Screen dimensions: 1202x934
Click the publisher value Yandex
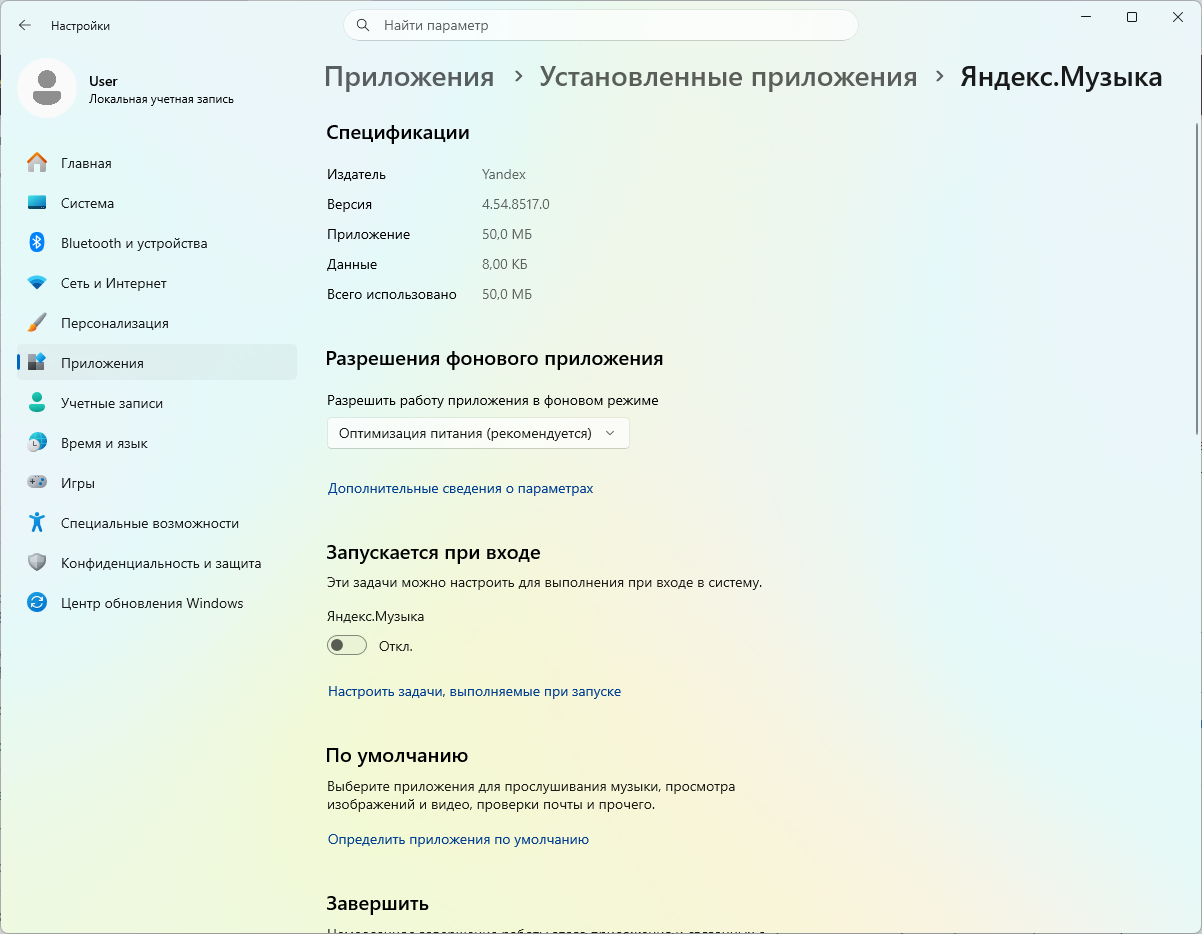pos(504,174)
